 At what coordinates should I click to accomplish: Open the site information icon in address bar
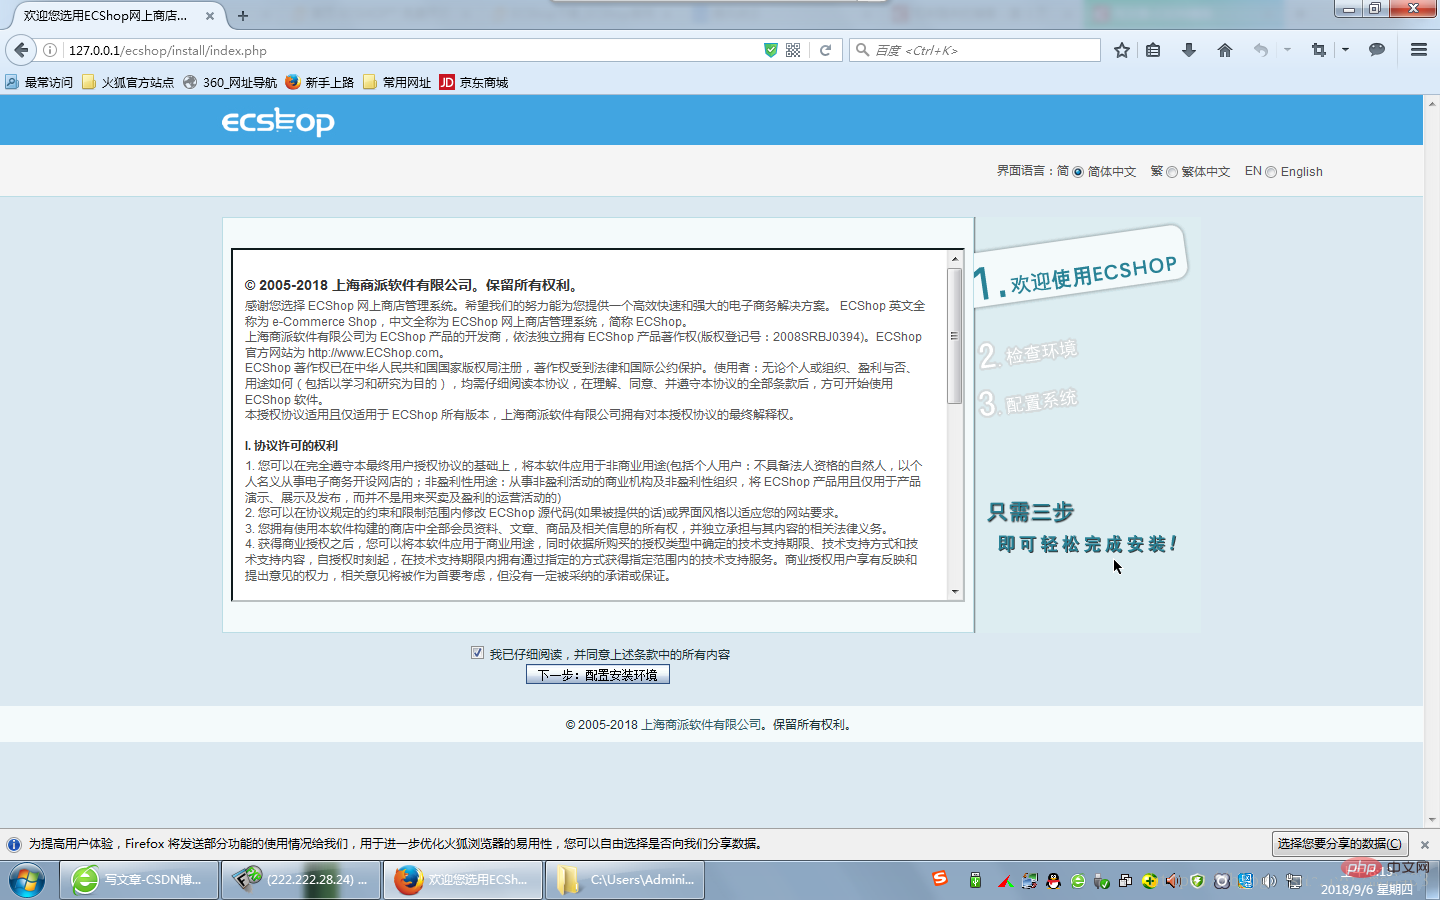click(50, 50)
